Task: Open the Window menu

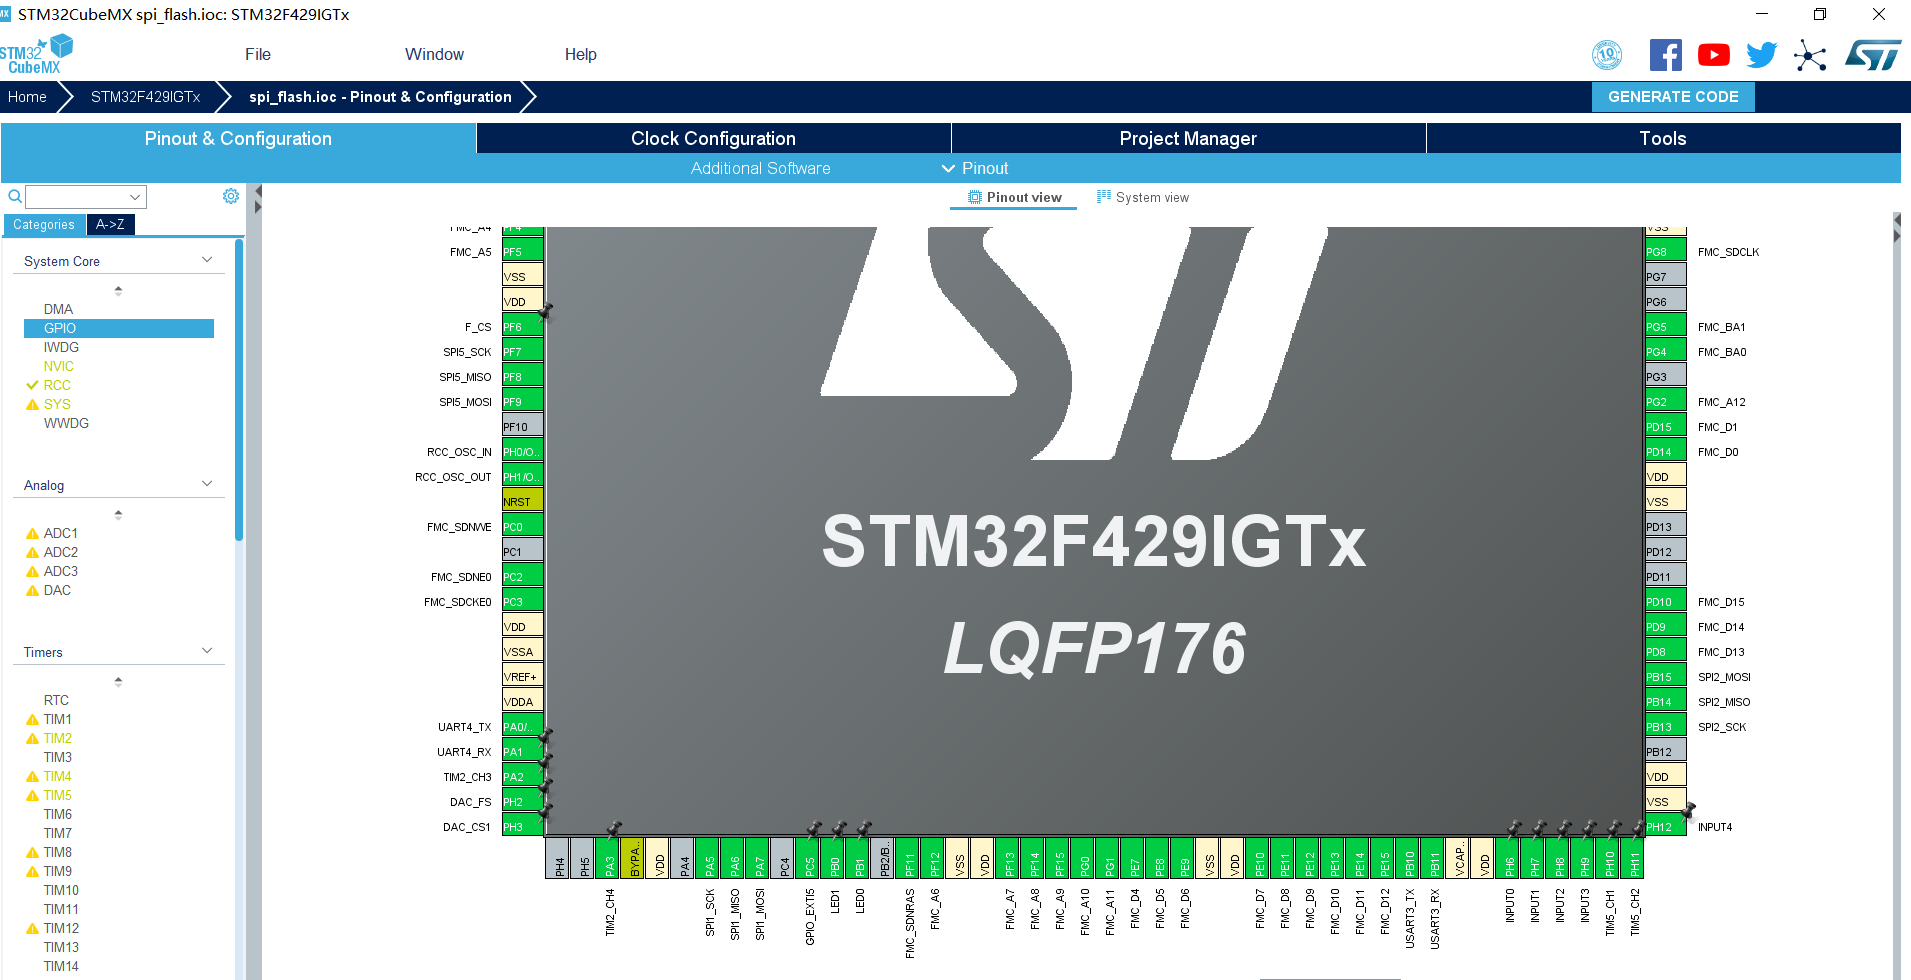Action: tap(434, 54)
